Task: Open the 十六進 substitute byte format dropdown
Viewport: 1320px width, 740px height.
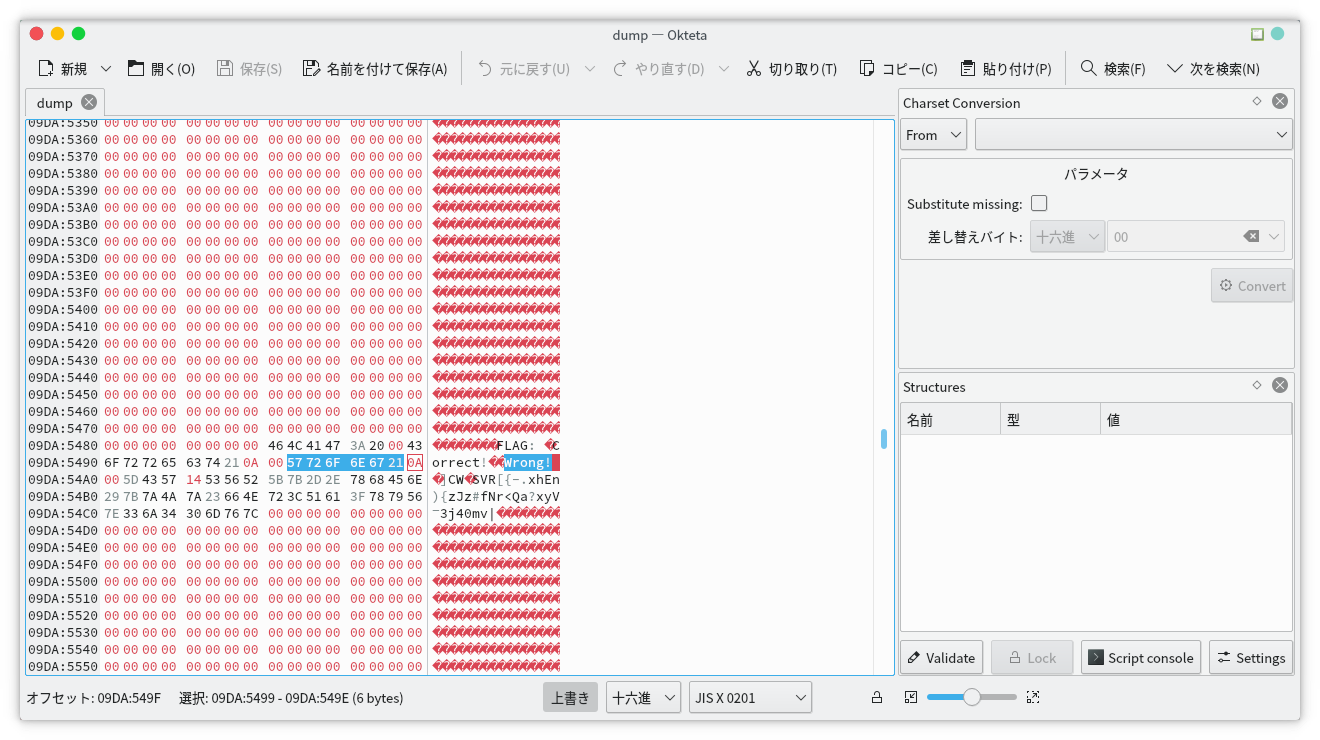Action: click(1067, 237)
